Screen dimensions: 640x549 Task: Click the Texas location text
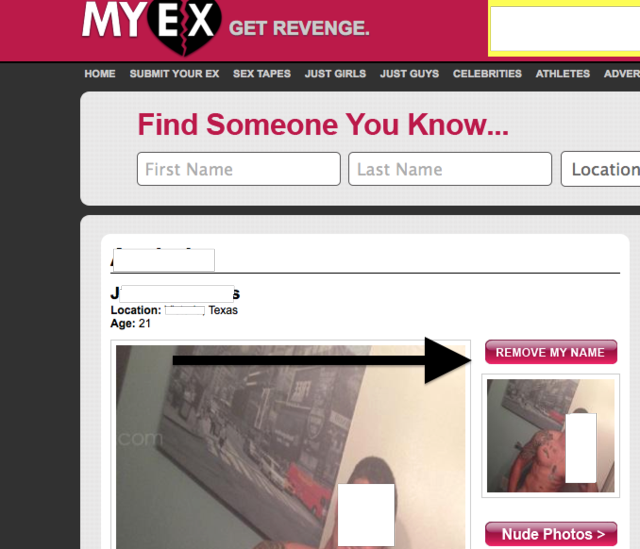223,310
